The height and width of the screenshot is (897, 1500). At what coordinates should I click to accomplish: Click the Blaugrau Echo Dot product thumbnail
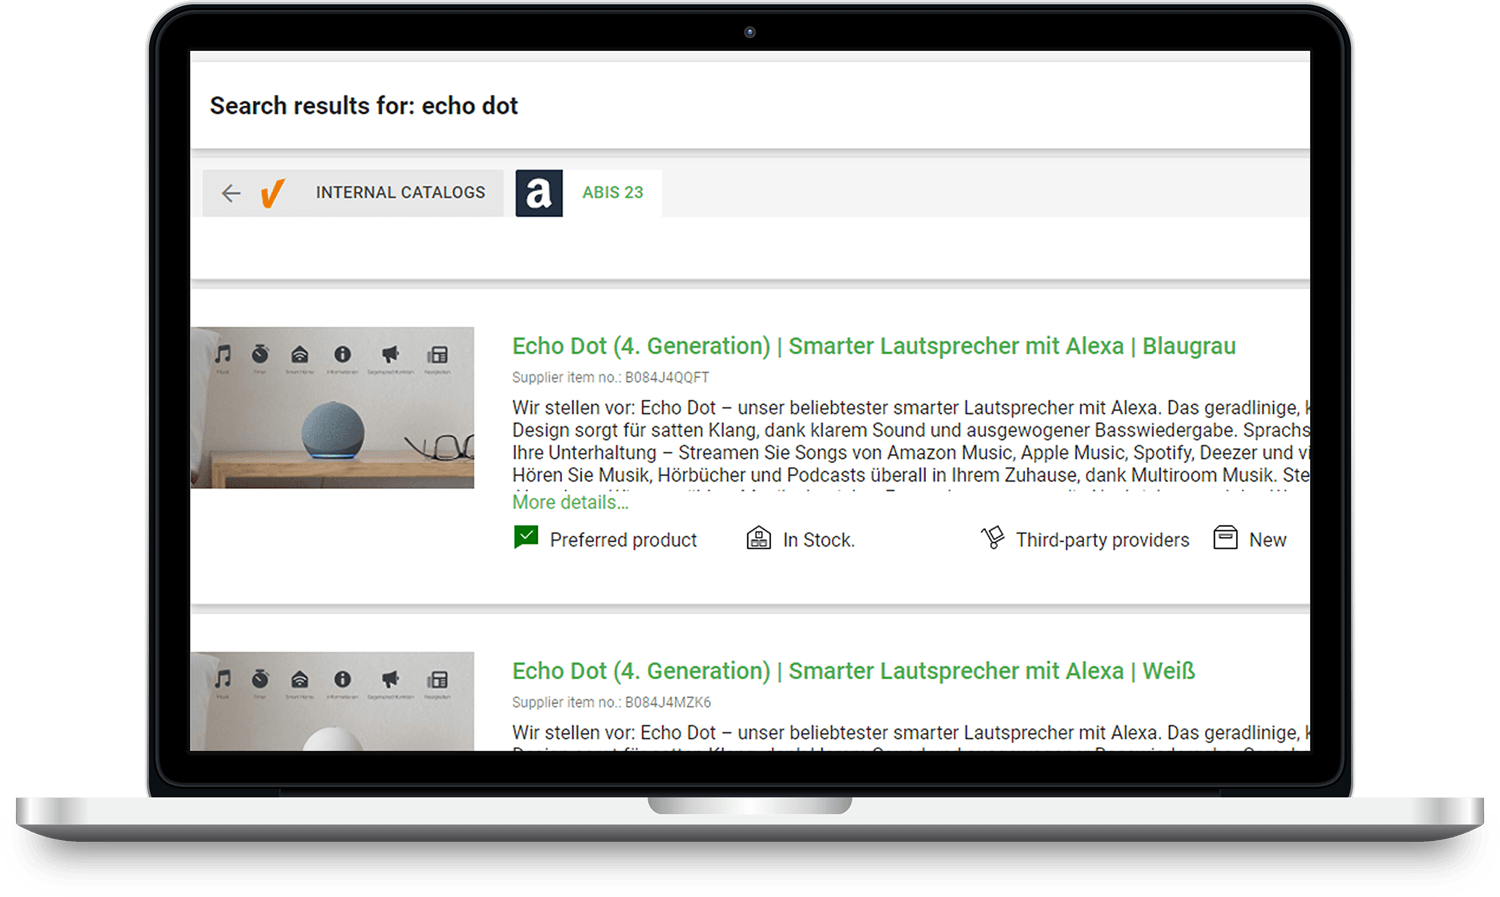(332, 408)
